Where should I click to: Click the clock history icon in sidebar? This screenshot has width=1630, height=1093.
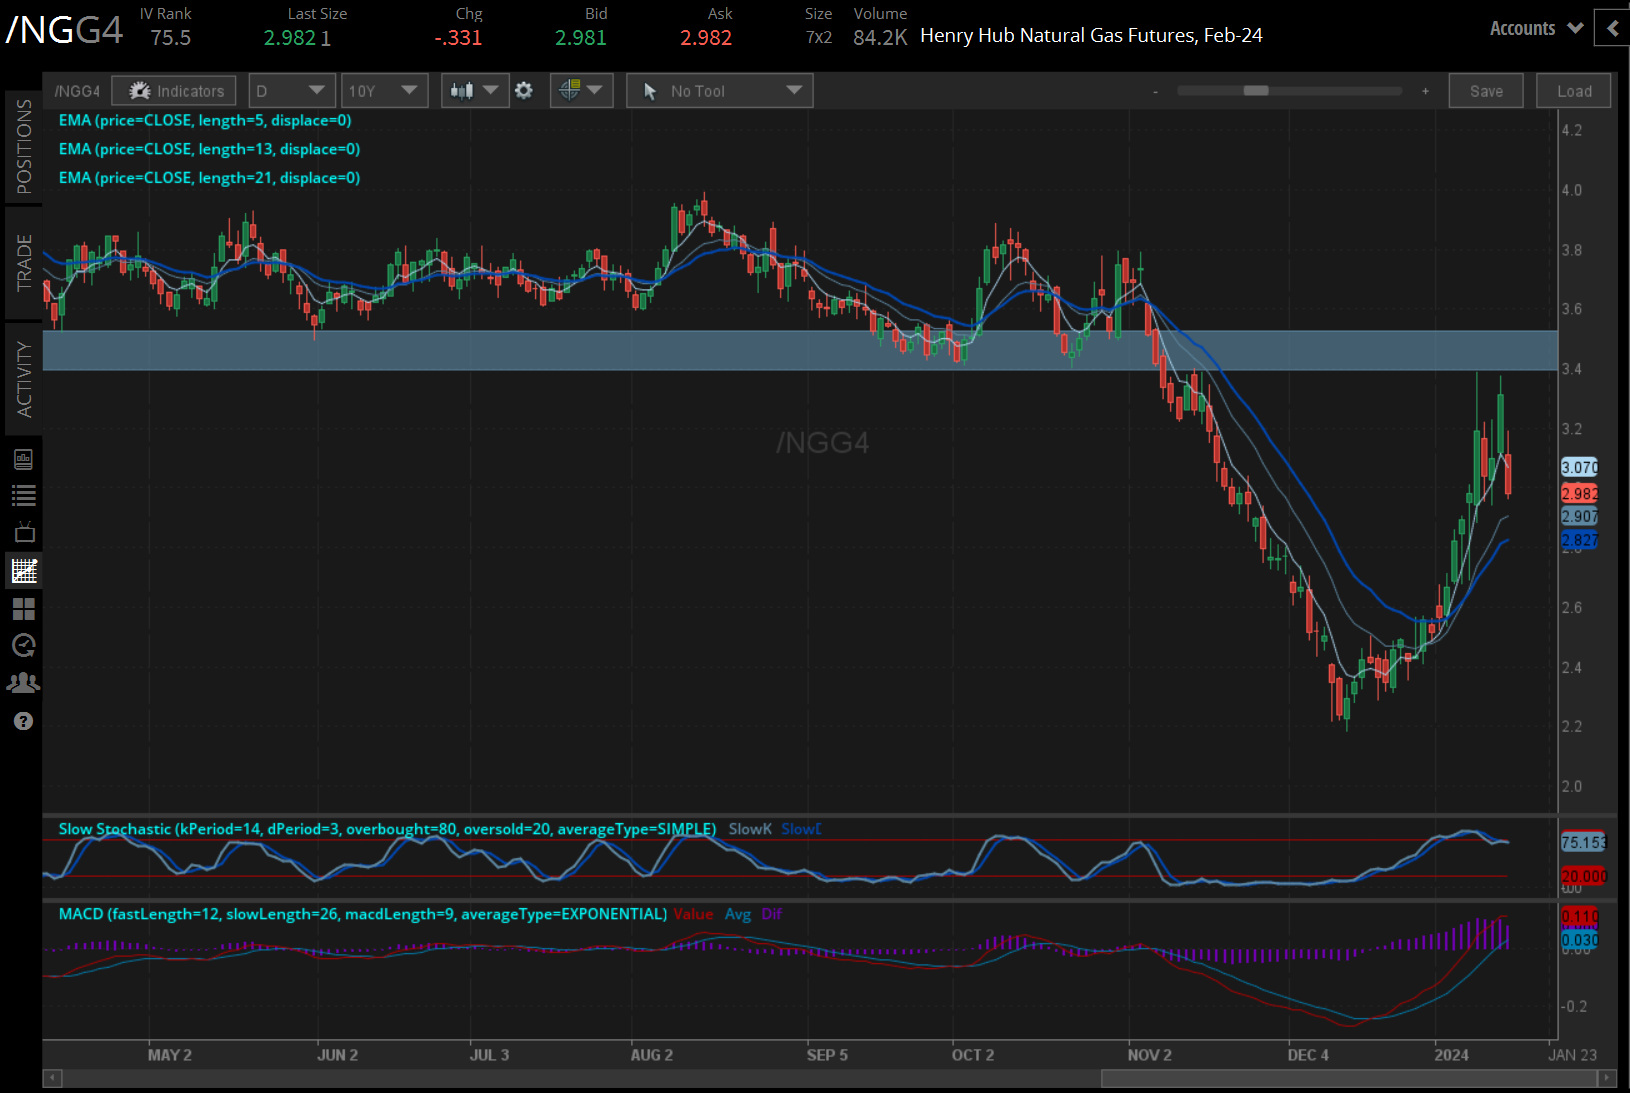tap(24, 645)
